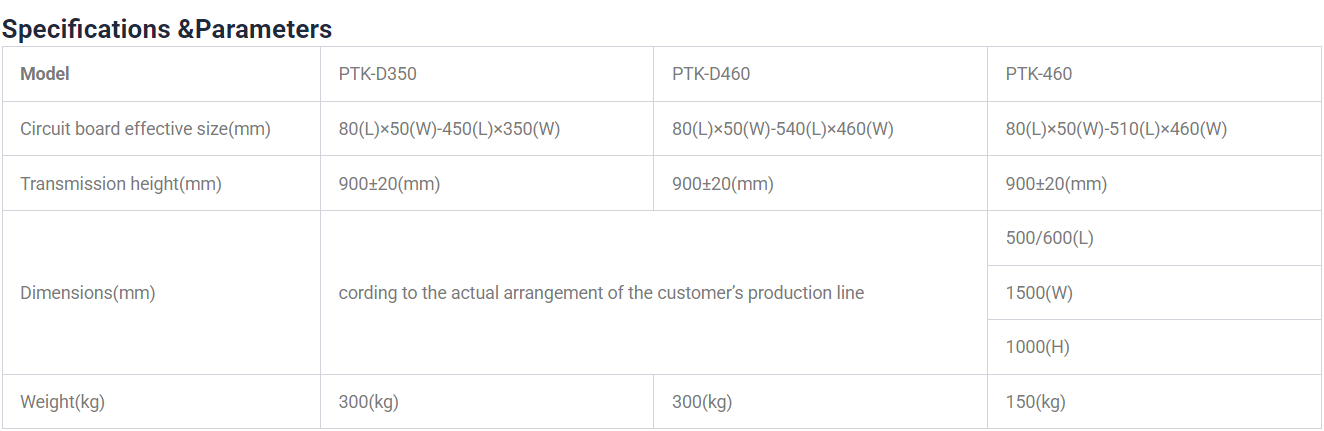The height and width of the screenshot is (431, 1324).
Task: Click the Transmission height(mm) row label
Action: click(121, 184)
